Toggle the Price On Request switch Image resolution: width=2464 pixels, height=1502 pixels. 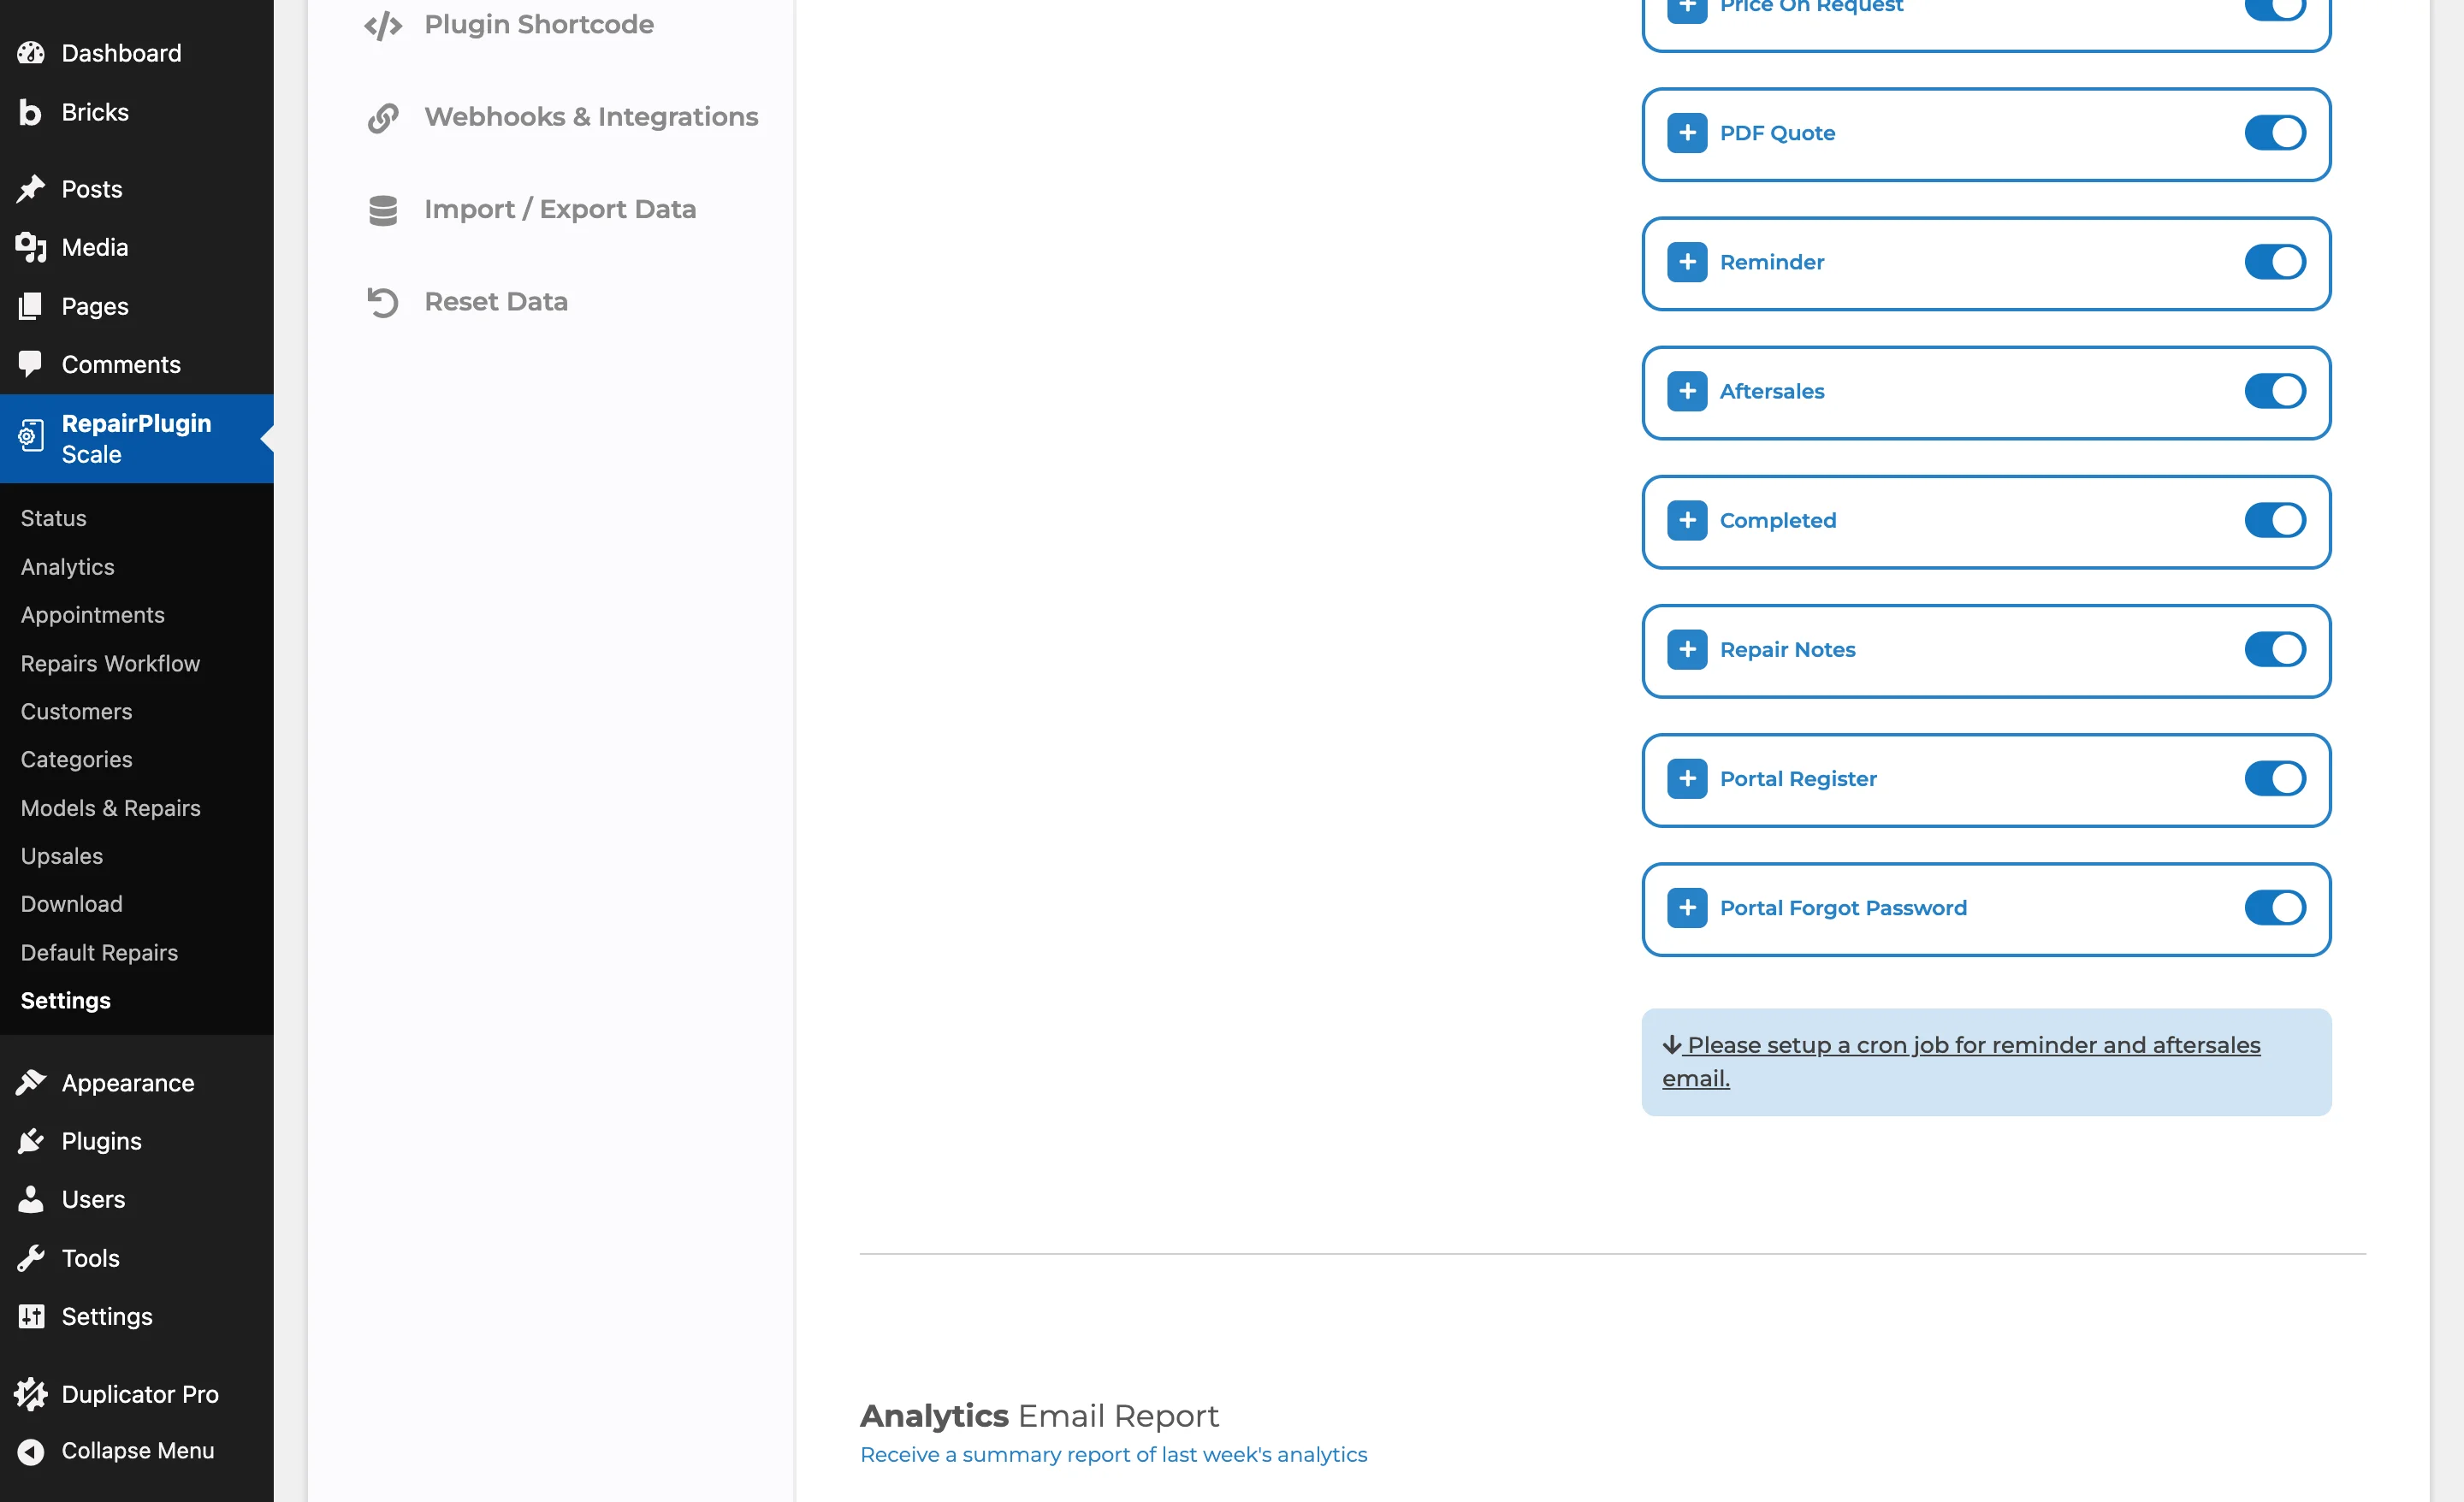2275,8
